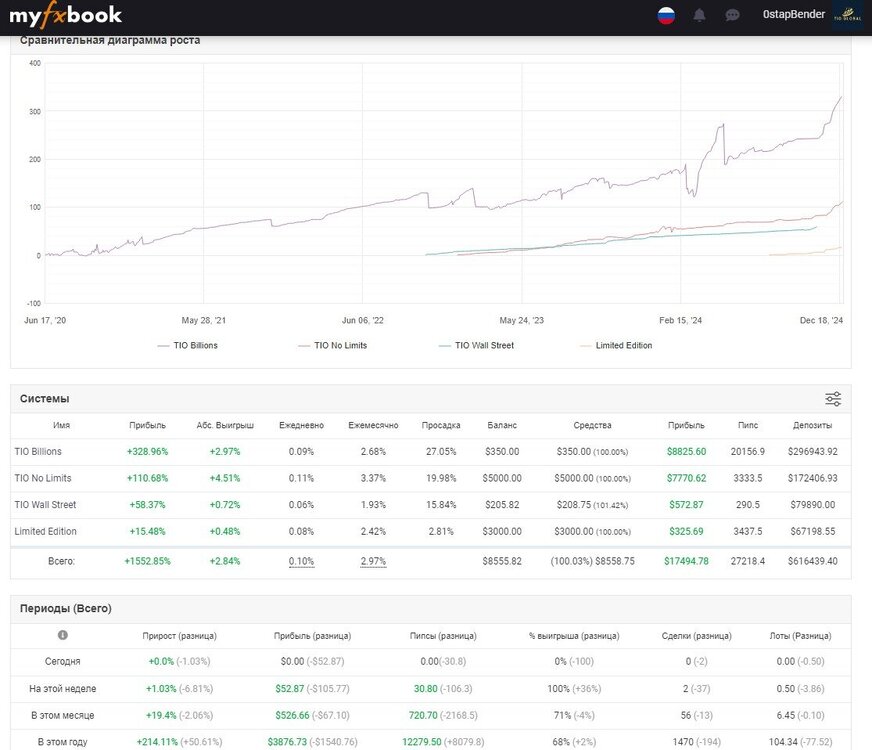872x750 pixels.
Task: Open the chat messages icon
Action: (732, 15)
